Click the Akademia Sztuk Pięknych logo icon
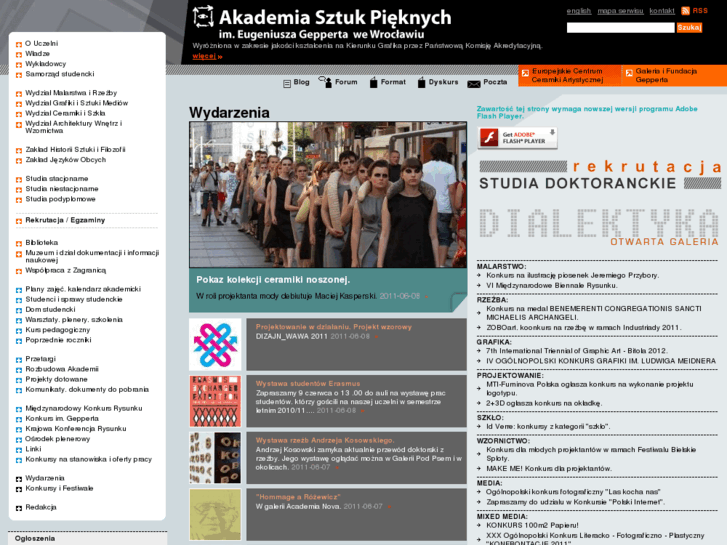The height and width of the screenshot is (545, 727). click(203, 16)
